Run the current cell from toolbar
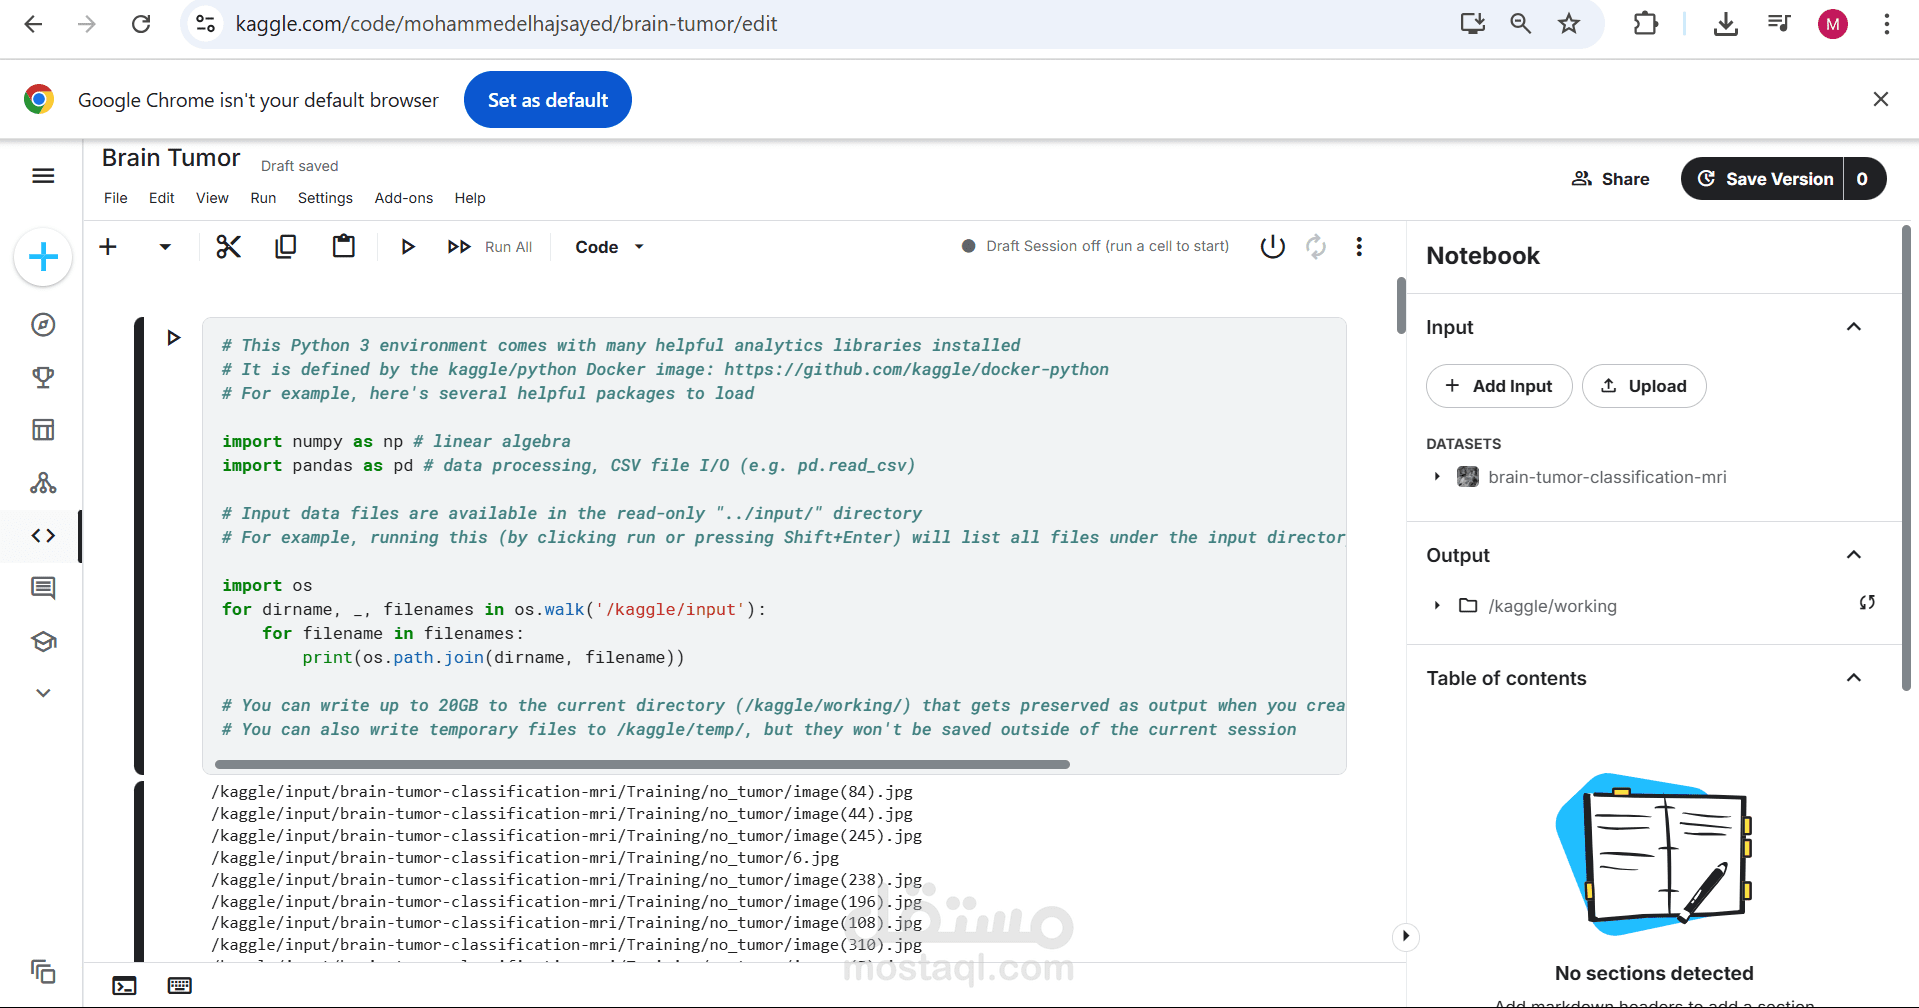Image resolution: width=1919 pixels, height=1008 pixels. (407, 246)
